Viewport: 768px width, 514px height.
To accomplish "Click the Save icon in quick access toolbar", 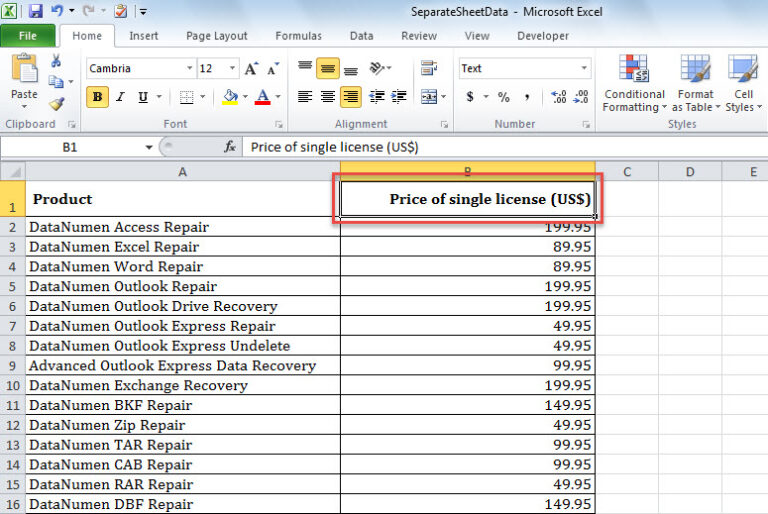I will click(x=36, y=11).
